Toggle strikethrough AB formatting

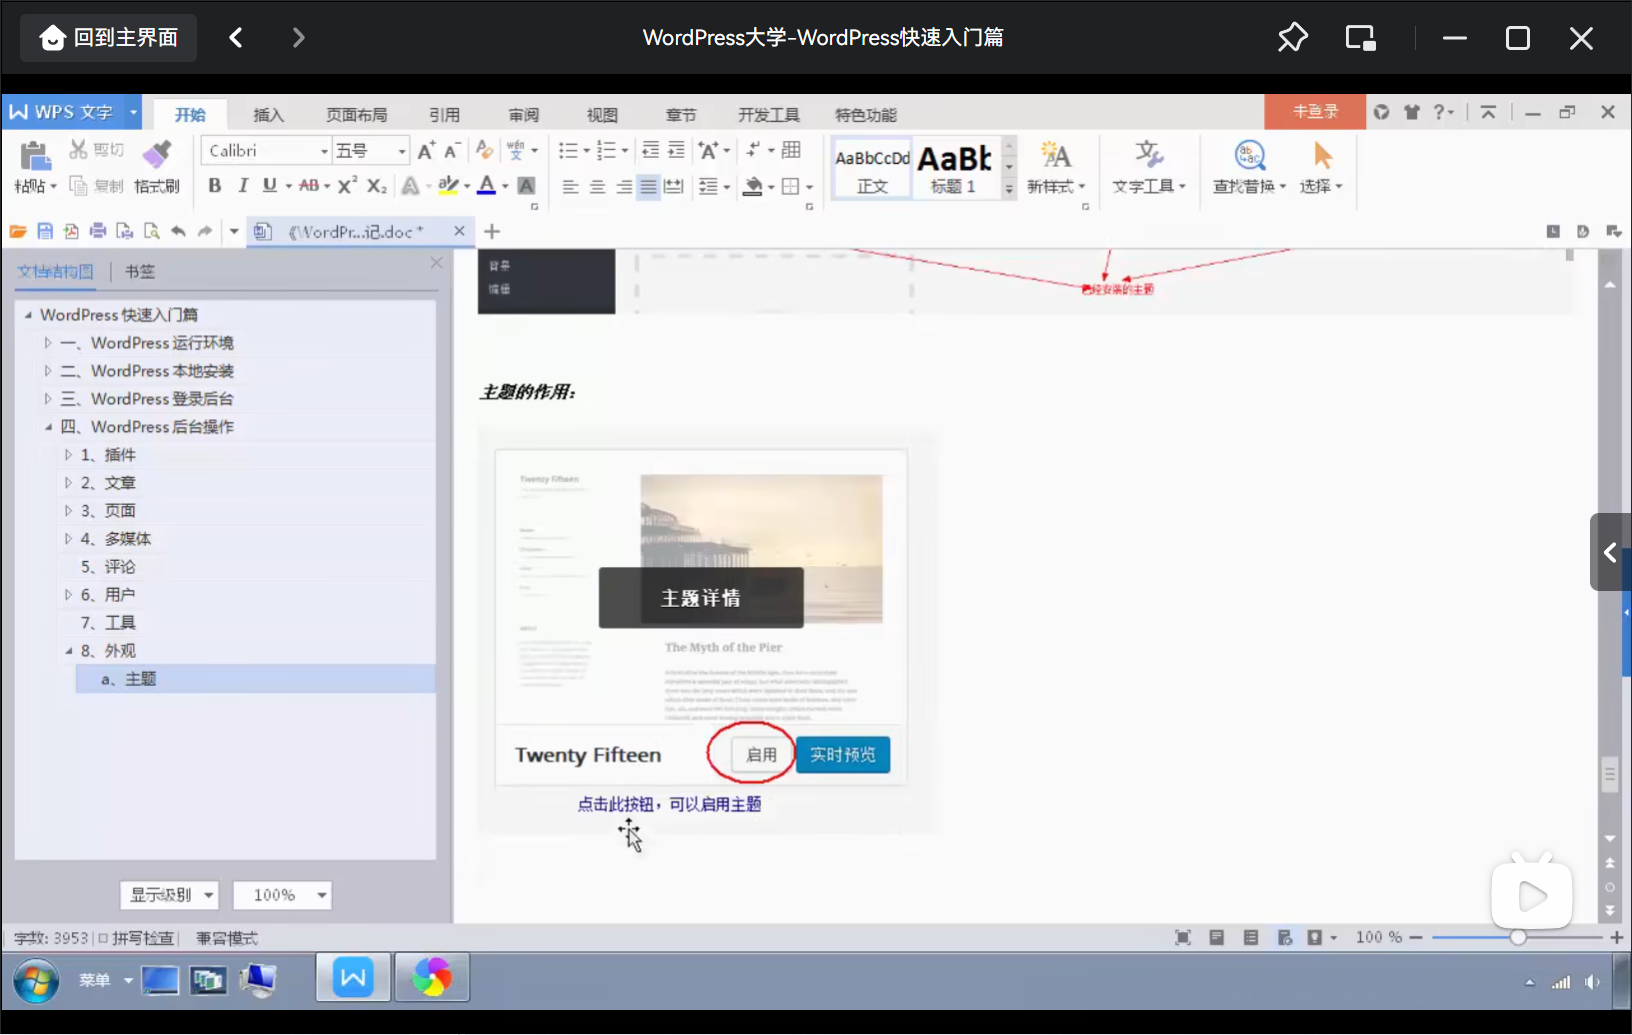click(x=309, y=186)
